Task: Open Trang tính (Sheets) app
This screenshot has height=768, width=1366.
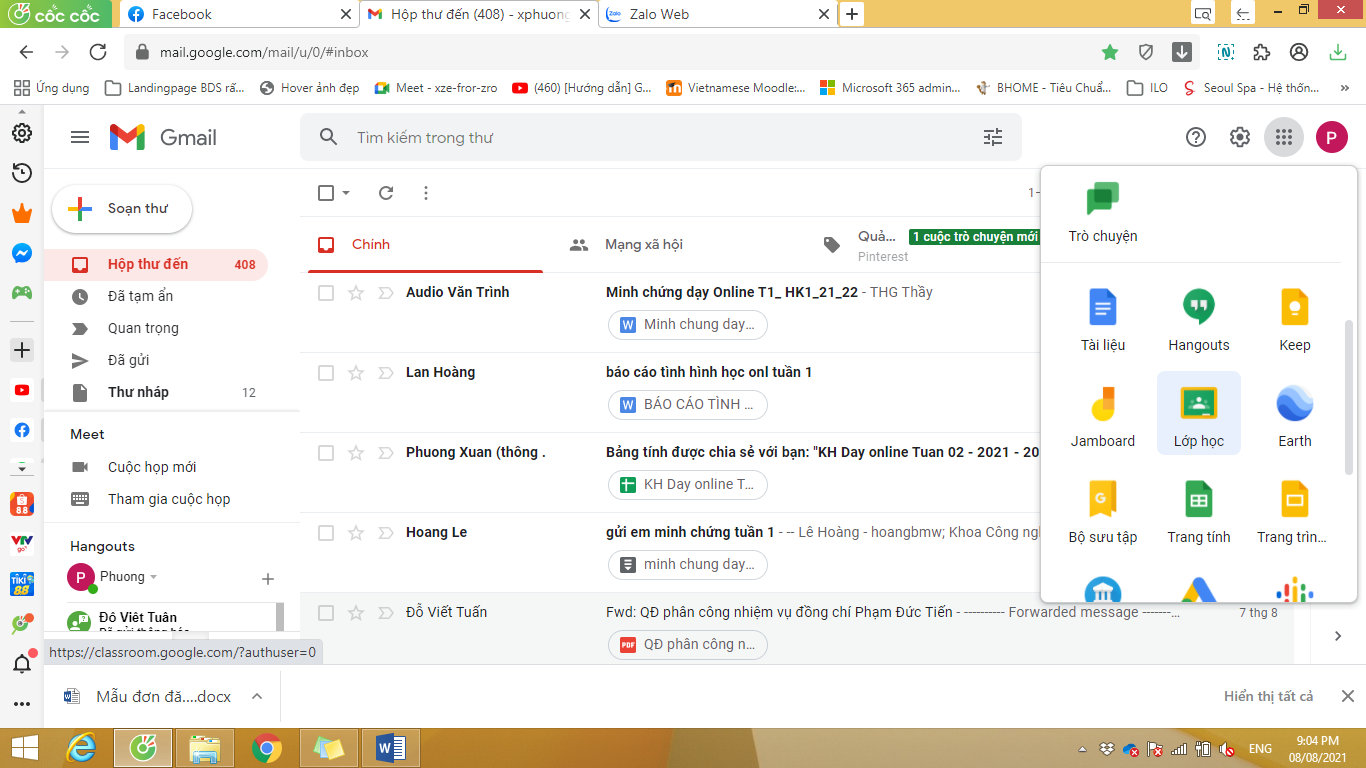Action: pos(1198,509)
